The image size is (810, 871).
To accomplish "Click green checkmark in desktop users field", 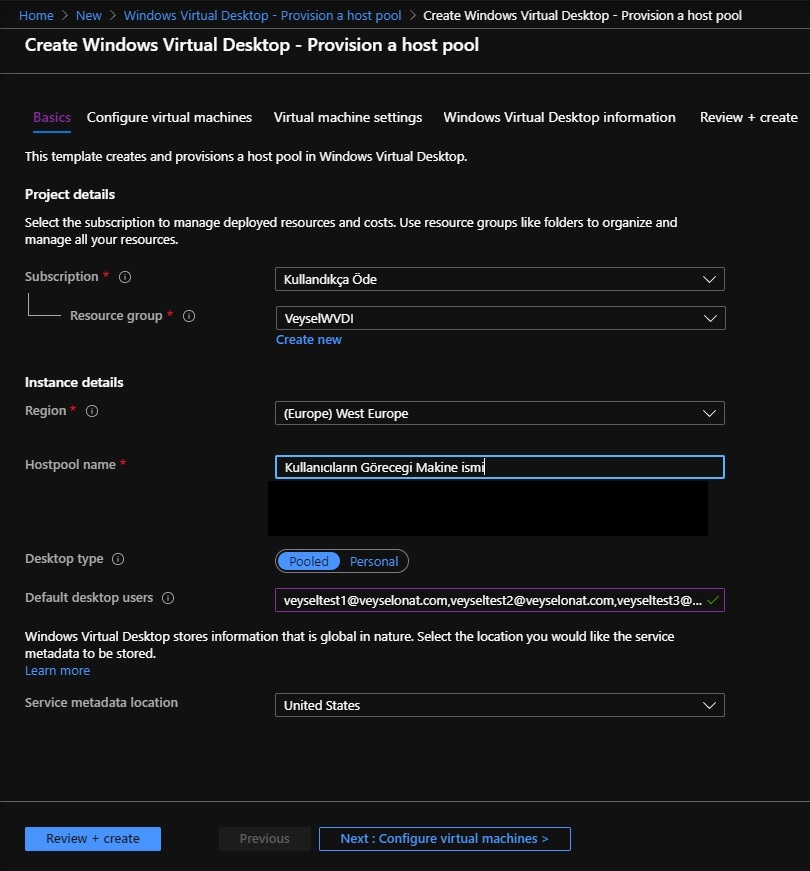I will click(713, 600).
